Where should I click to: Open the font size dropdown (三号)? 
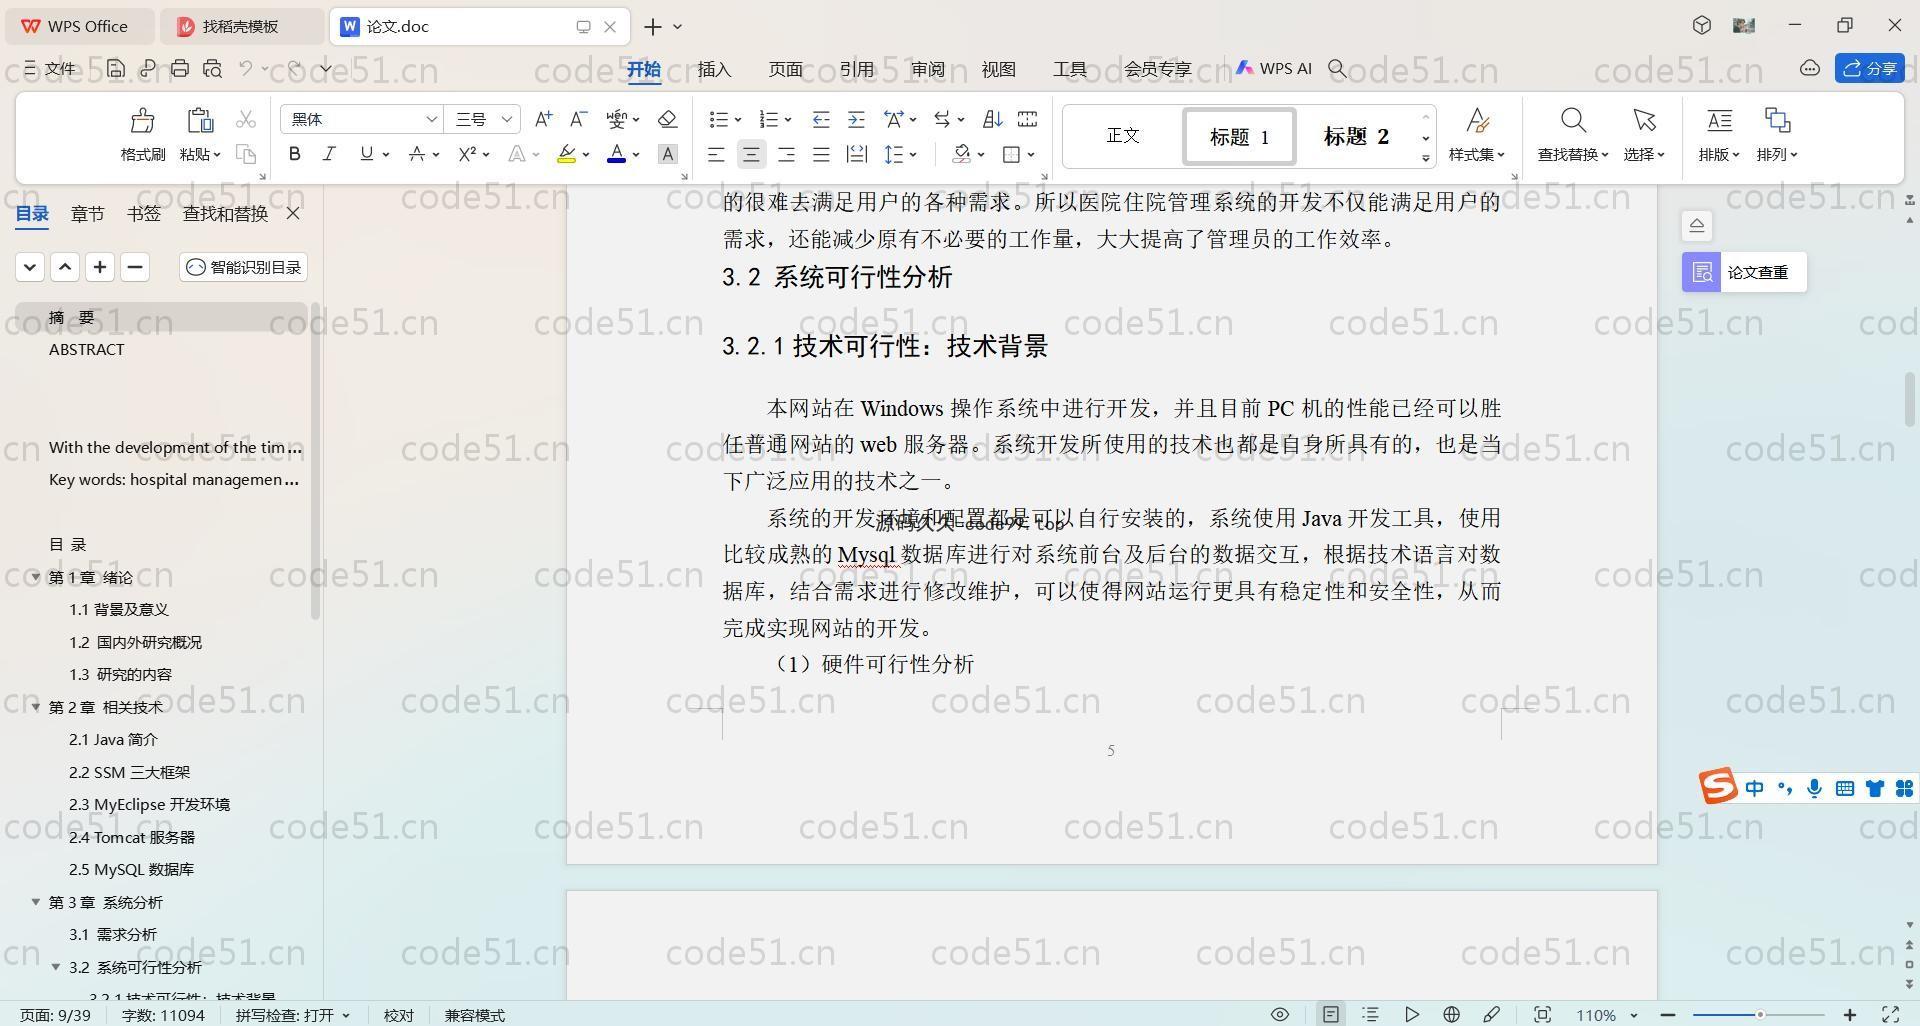pyautogui.click(x=507, y=119)
